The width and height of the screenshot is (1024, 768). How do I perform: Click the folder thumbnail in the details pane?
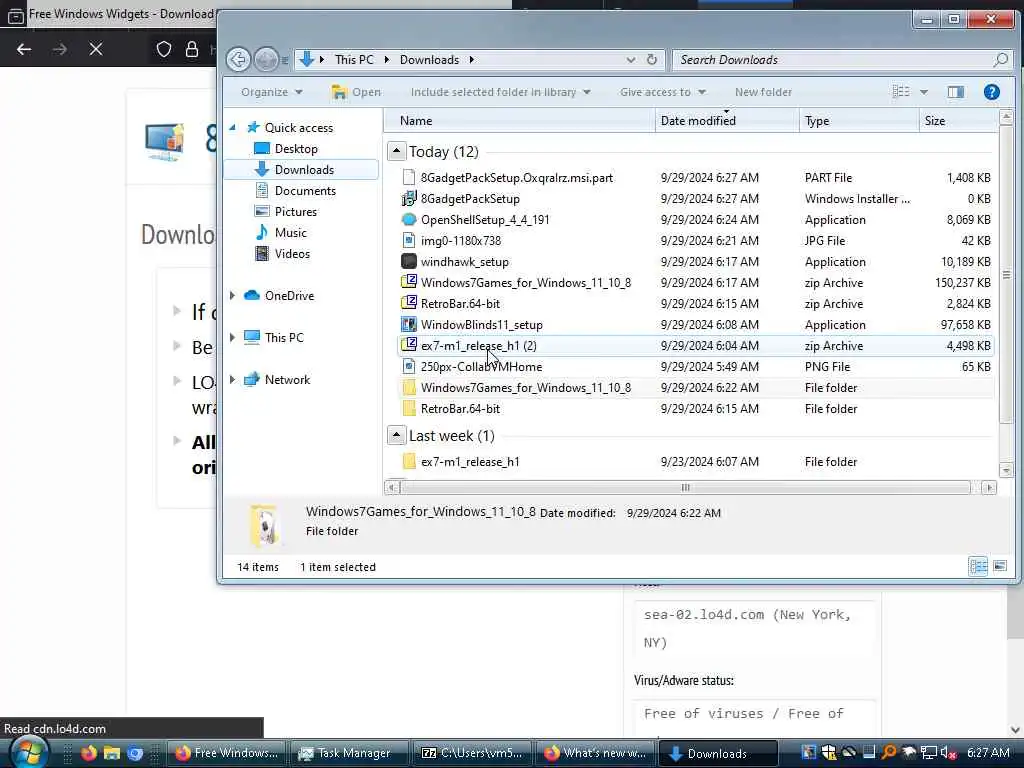pyautogui.click(x=264, y=524)
